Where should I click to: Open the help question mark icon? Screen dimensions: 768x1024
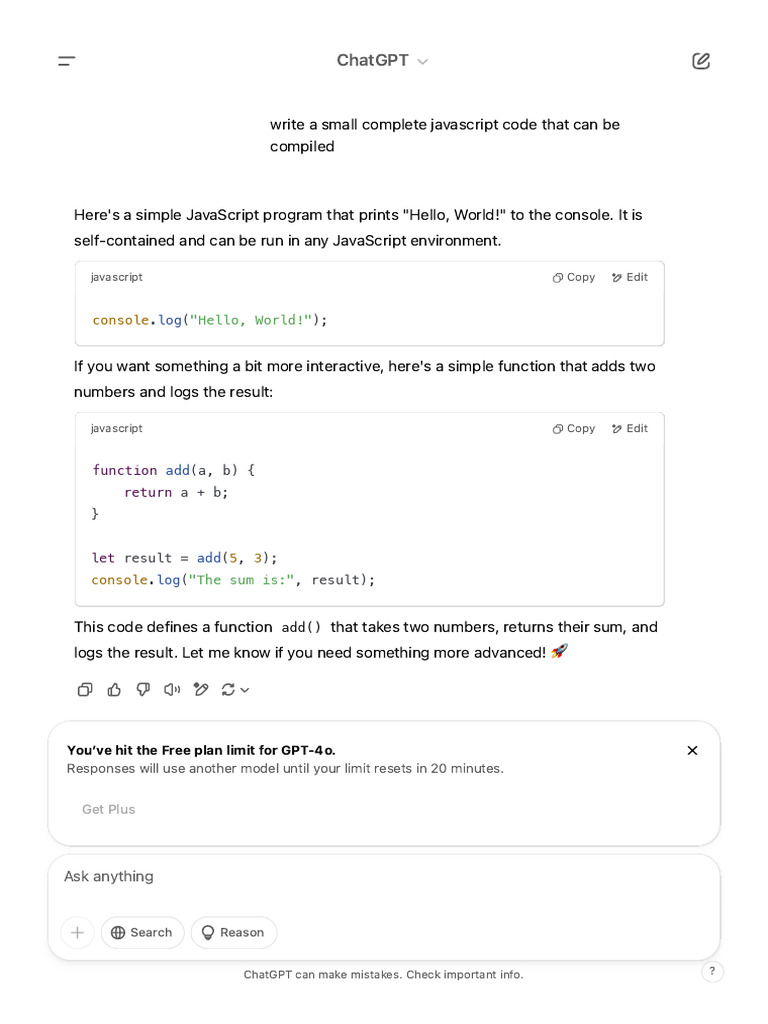point(712,971)
